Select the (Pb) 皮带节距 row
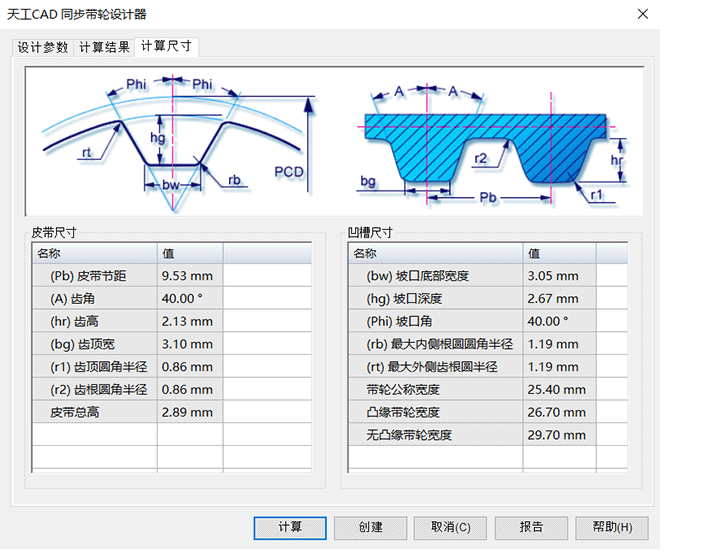This screenshot has width=701, height=552. (96, 276)
